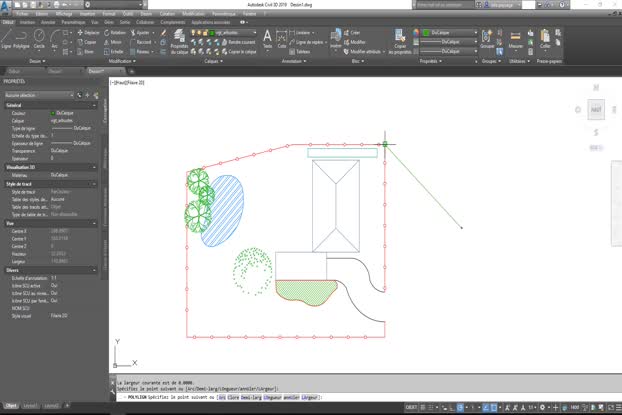The width and height of the screenshot is (622, 415).
Task: Choose the Miroir tool
Action: click(113, 42)
